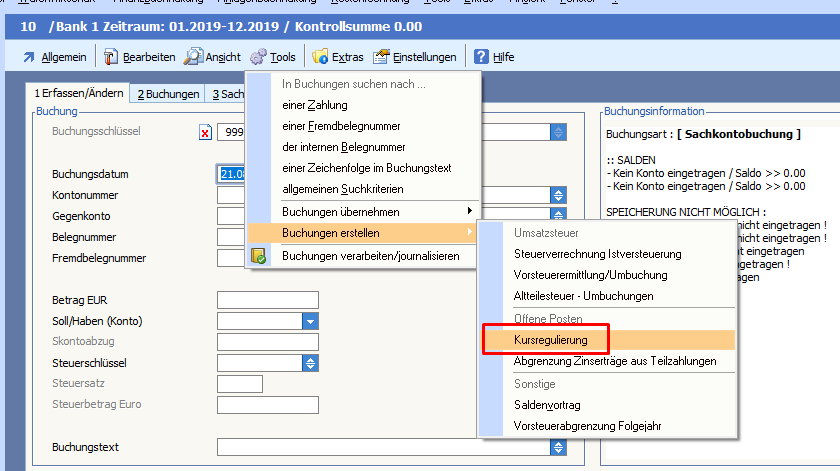Image resolution: width=840 pixels, height=471 pixels.
Task: Switch to the 1 Erfassen/Ändern tab
Action: point(79,94)
